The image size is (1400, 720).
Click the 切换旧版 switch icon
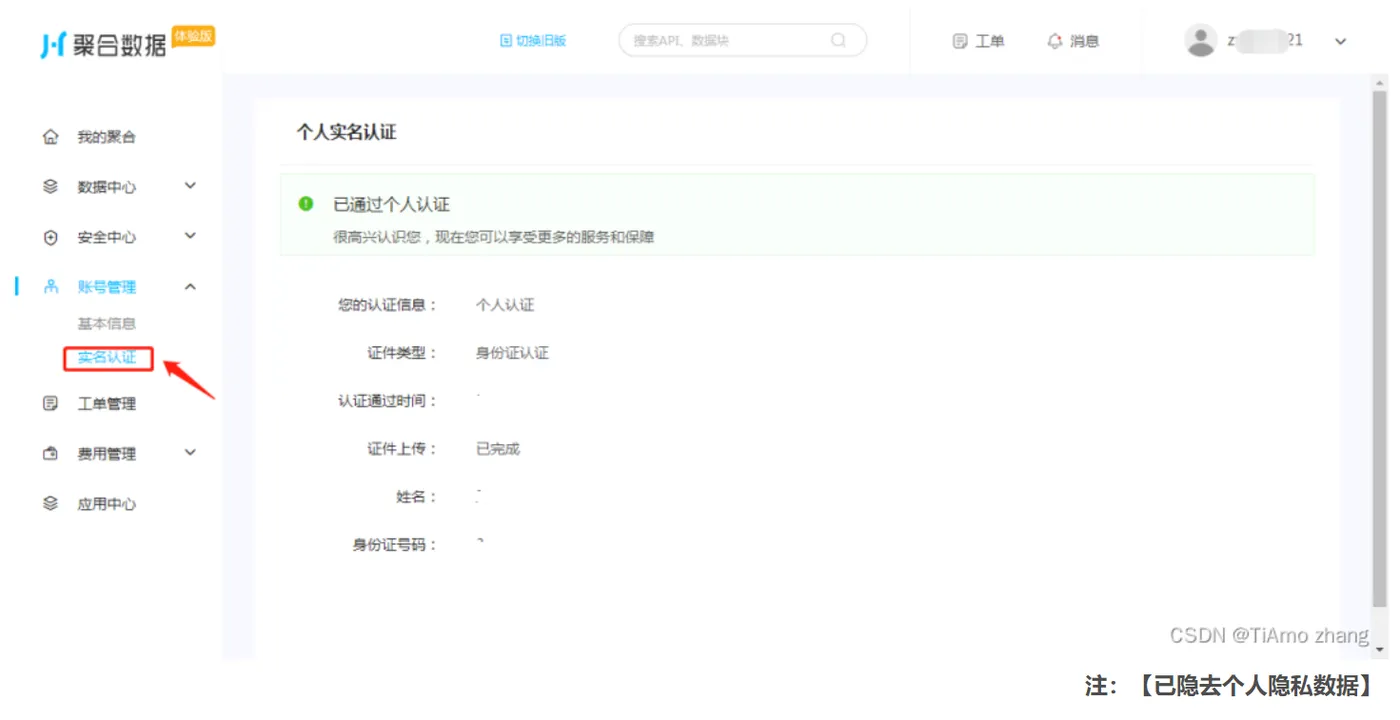(506, 41)
